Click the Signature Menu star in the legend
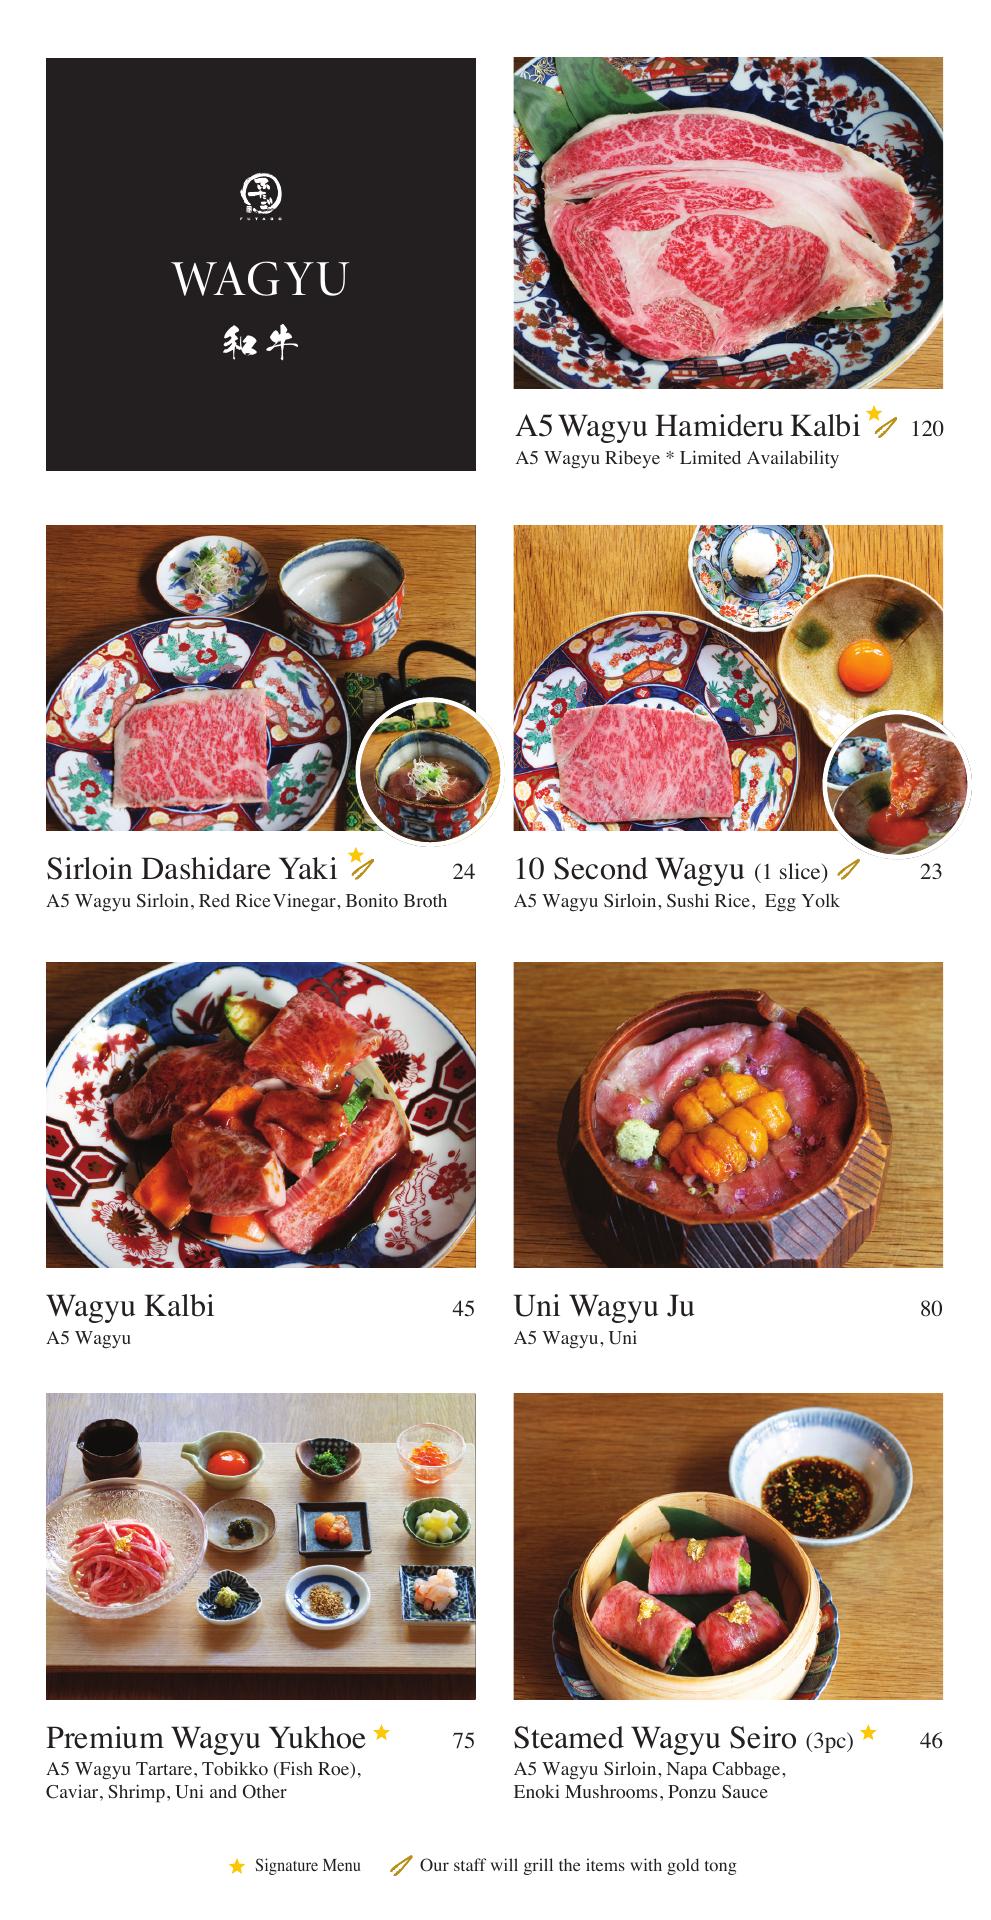 pyautogui.click(x=237, y=1866)
